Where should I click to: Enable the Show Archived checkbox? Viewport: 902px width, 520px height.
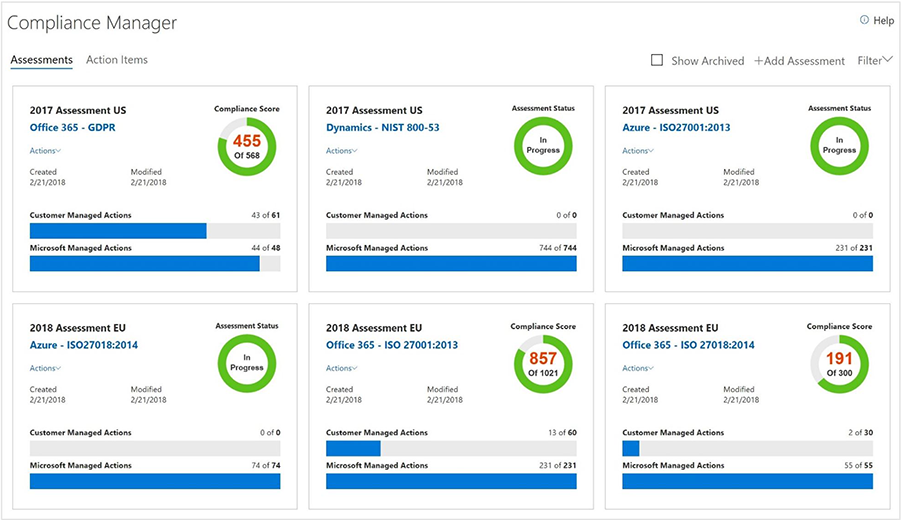pyautogui.click(x=657, y=60)
